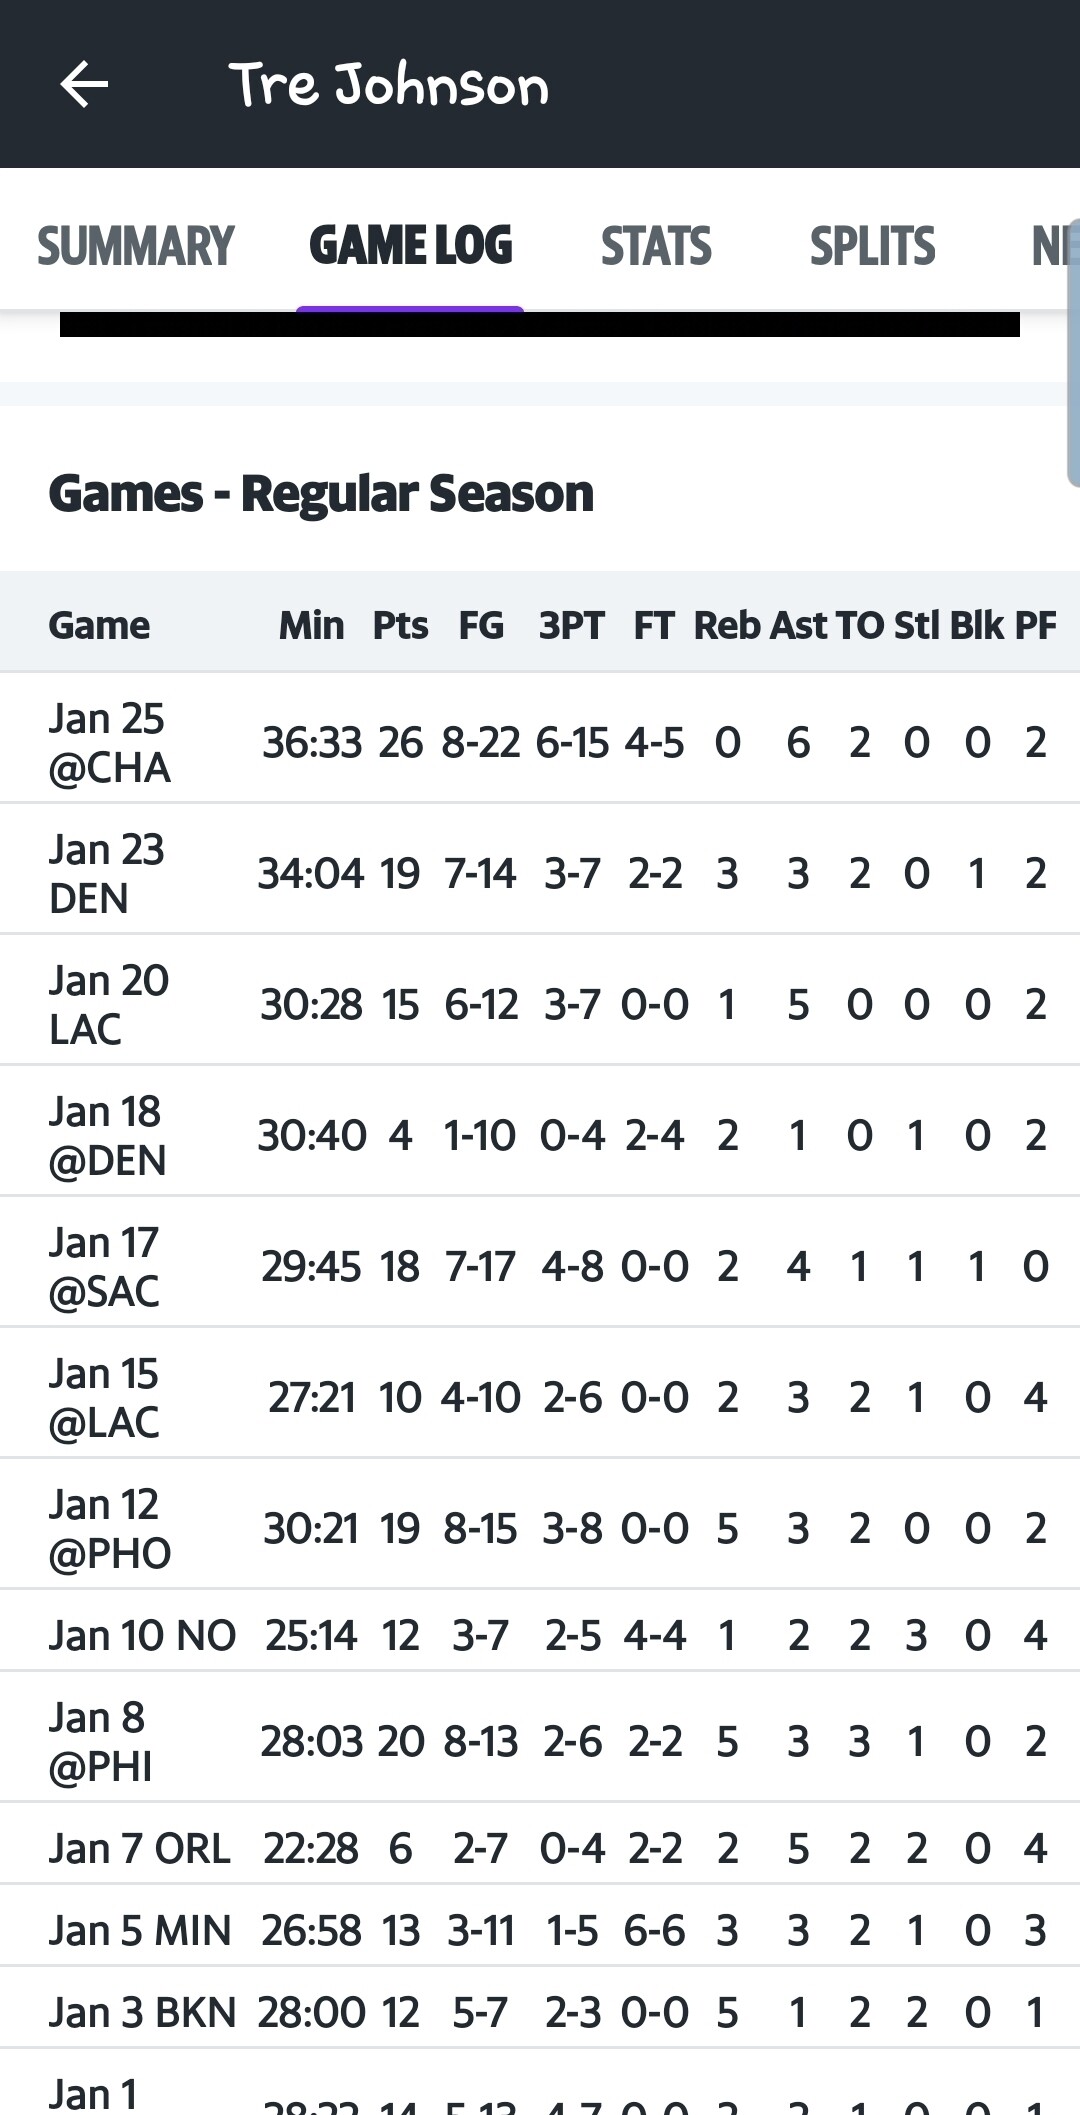
Task: Open the Jan 10 NO game
Action: tap(142, 1636)
